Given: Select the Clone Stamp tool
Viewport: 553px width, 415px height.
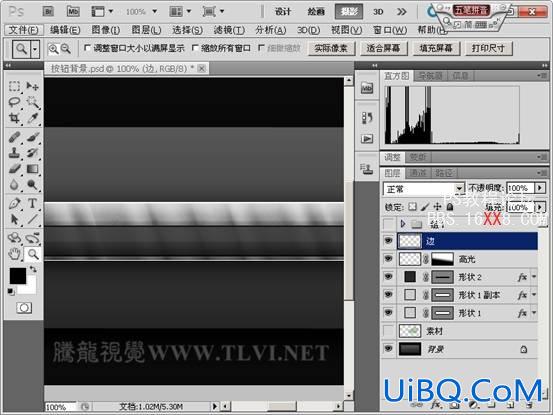Looking at the screenshot, I should pos(14,153).
